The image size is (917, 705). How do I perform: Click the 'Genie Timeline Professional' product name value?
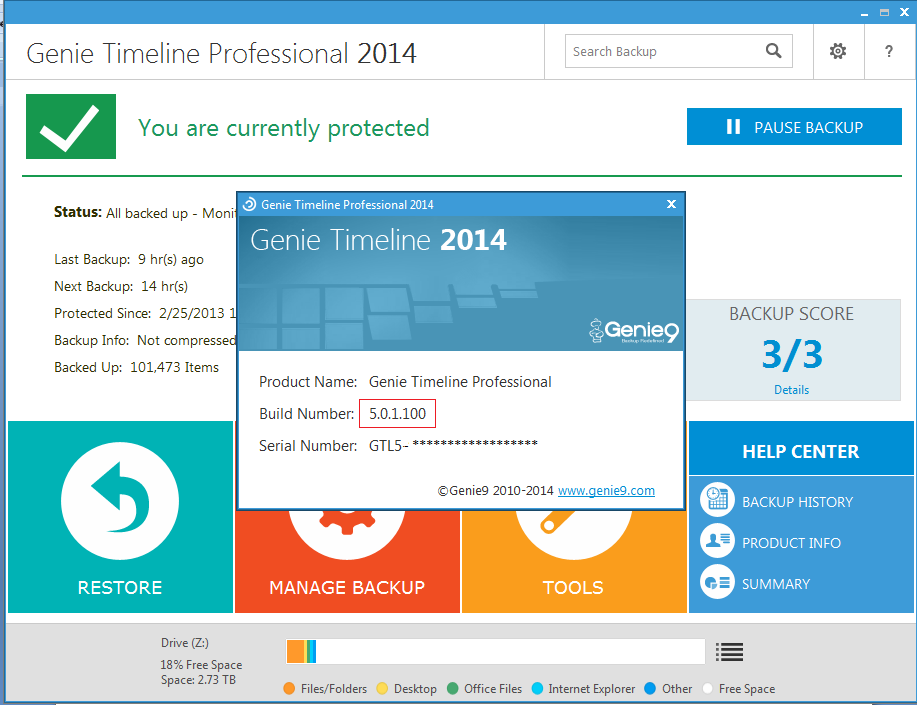[460, 381]
